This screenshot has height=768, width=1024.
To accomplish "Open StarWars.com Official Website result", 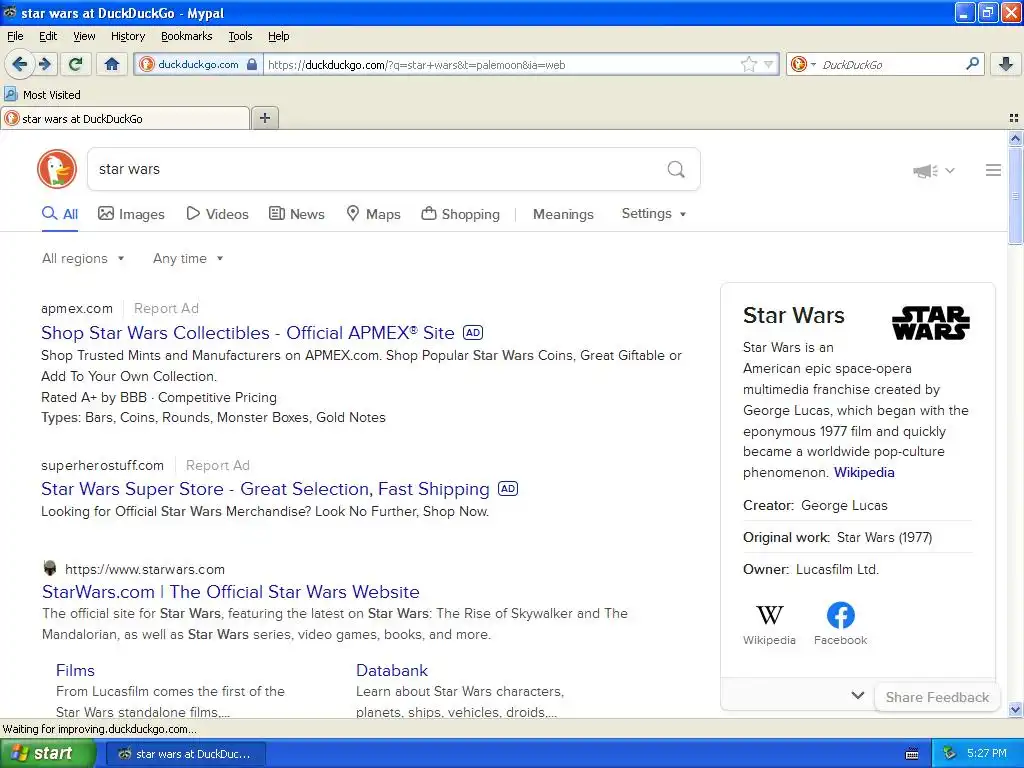I will tap(231, 592).
